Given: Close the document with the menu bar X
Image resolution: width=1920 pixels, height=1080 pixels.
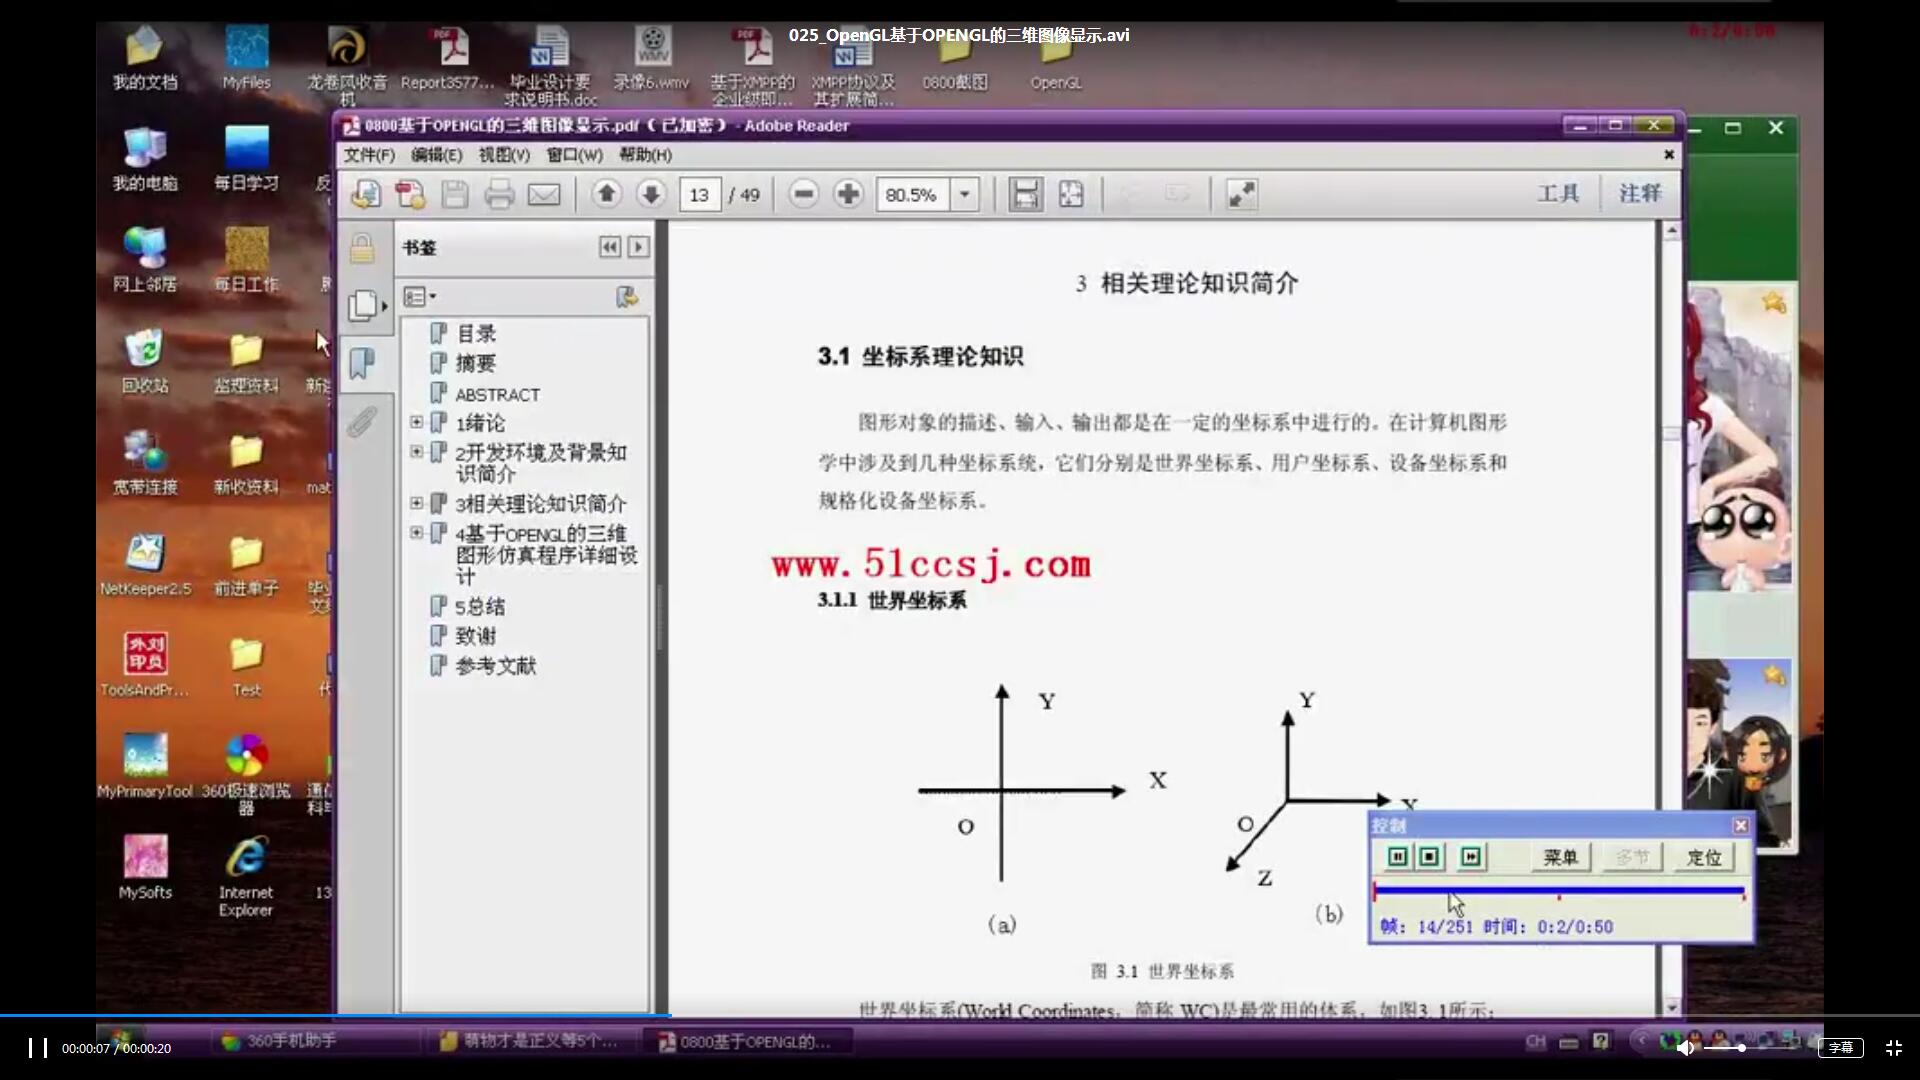Looking at the screenshot, I should point(1668,155).
